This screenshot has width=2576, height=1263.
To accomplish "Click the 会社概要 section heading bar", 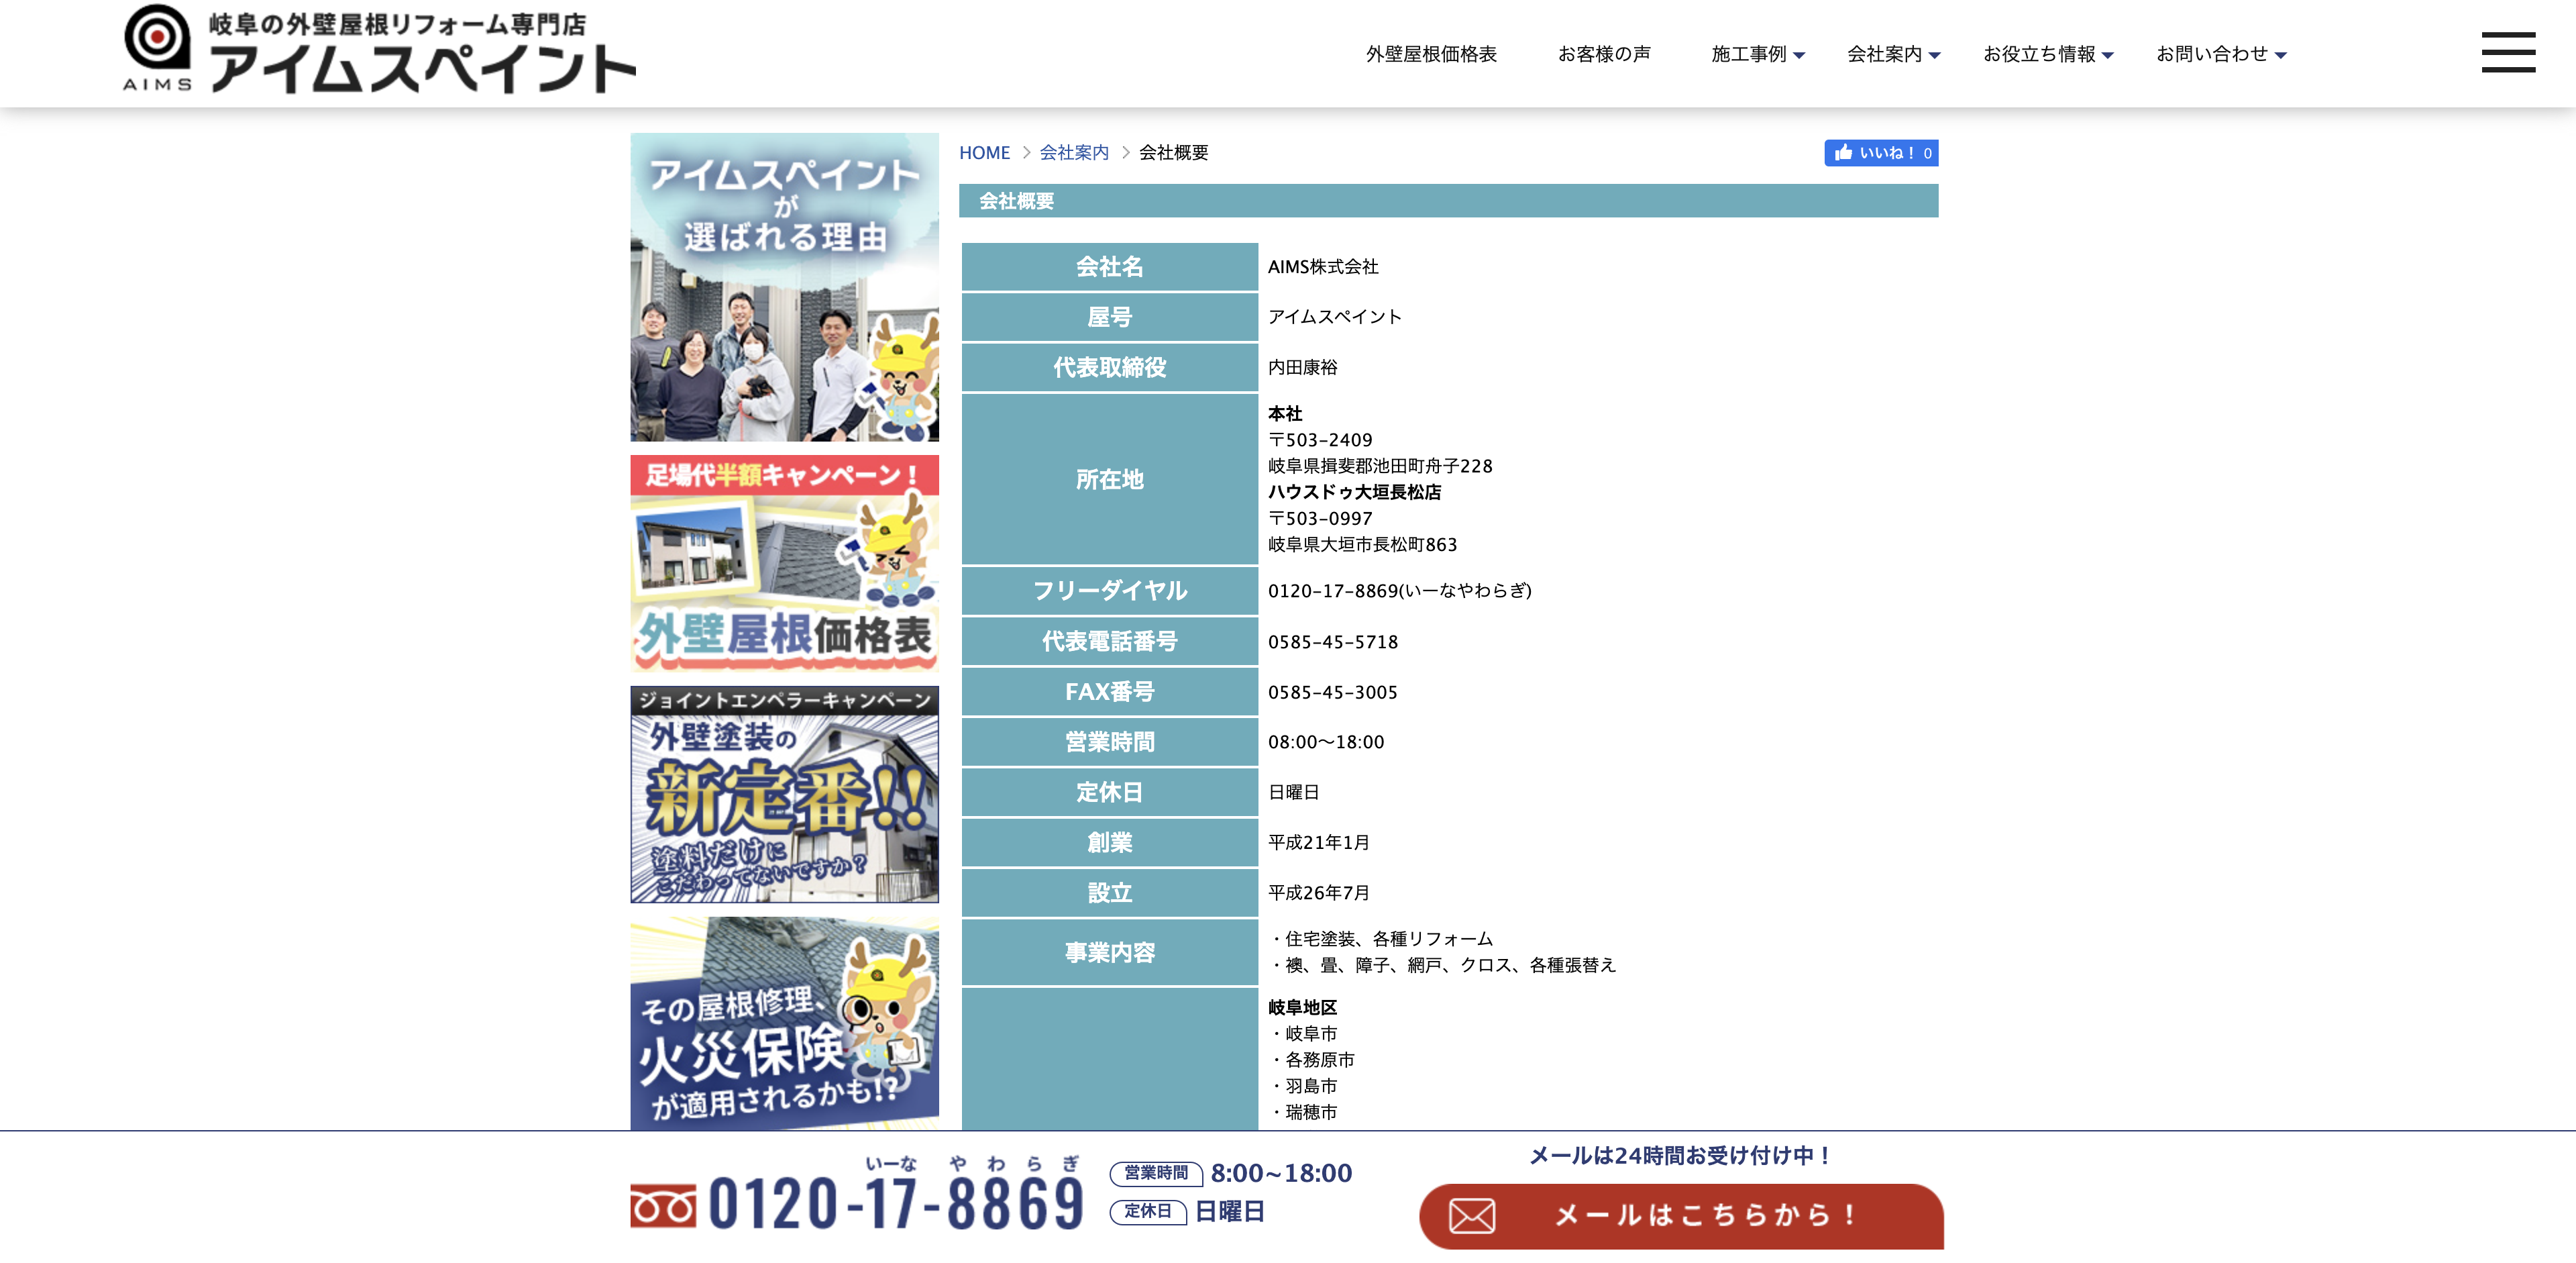I will point(1448,201).
